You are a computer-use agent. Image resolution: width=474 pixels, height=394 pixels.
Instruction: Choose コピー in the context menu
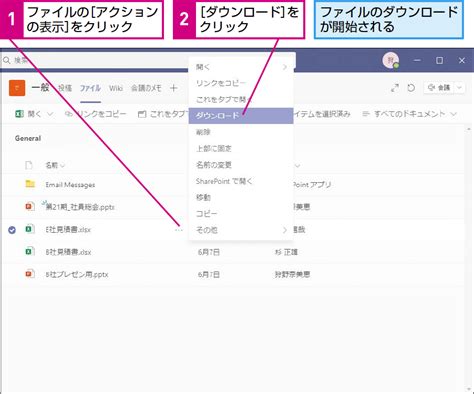(241, 214)
